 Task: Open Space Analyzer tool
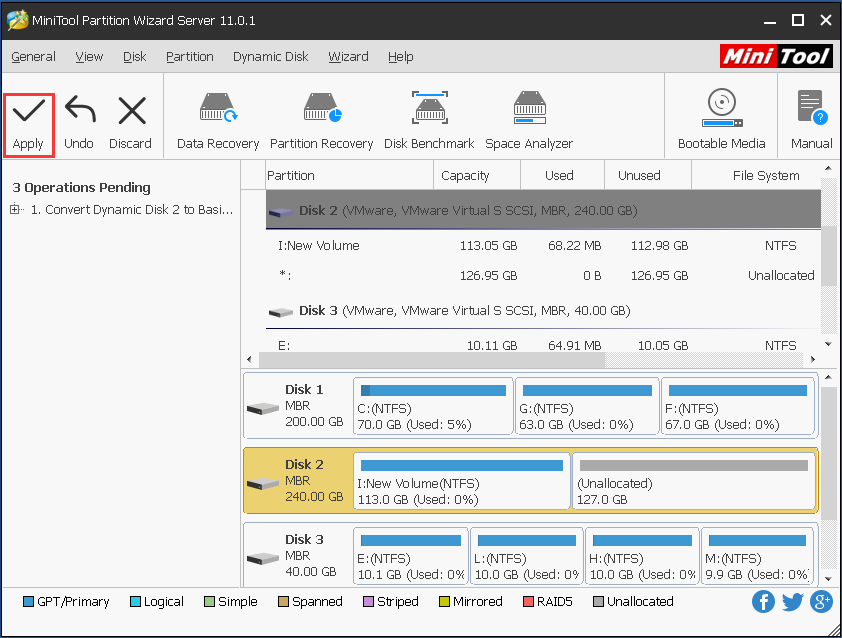529,121
